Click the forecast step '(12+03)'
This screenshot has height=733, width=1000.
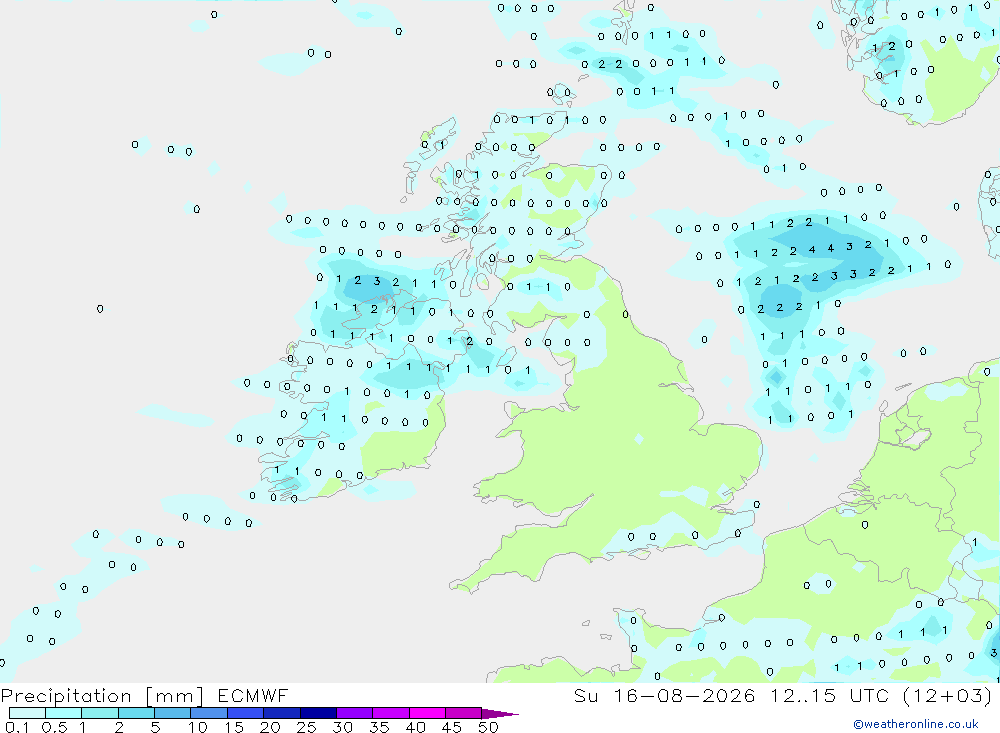948,695
